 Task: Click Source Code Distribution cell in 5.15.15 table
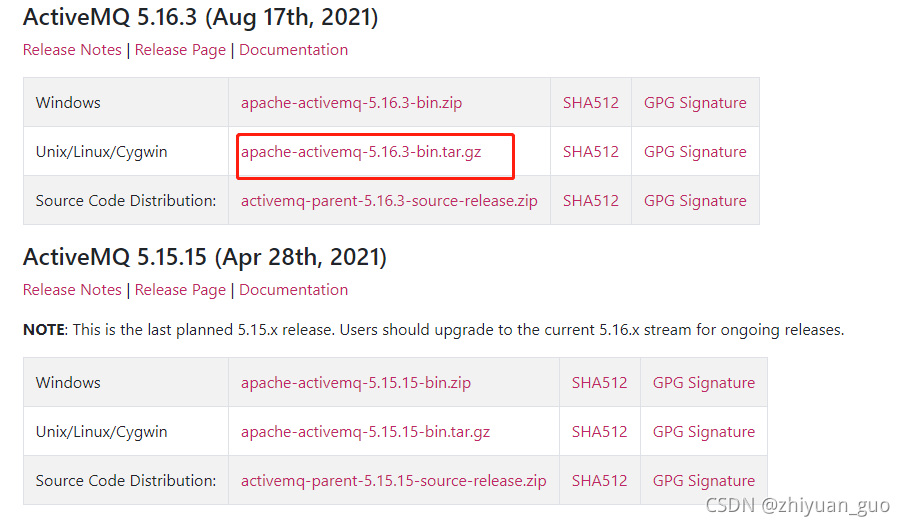126,481
